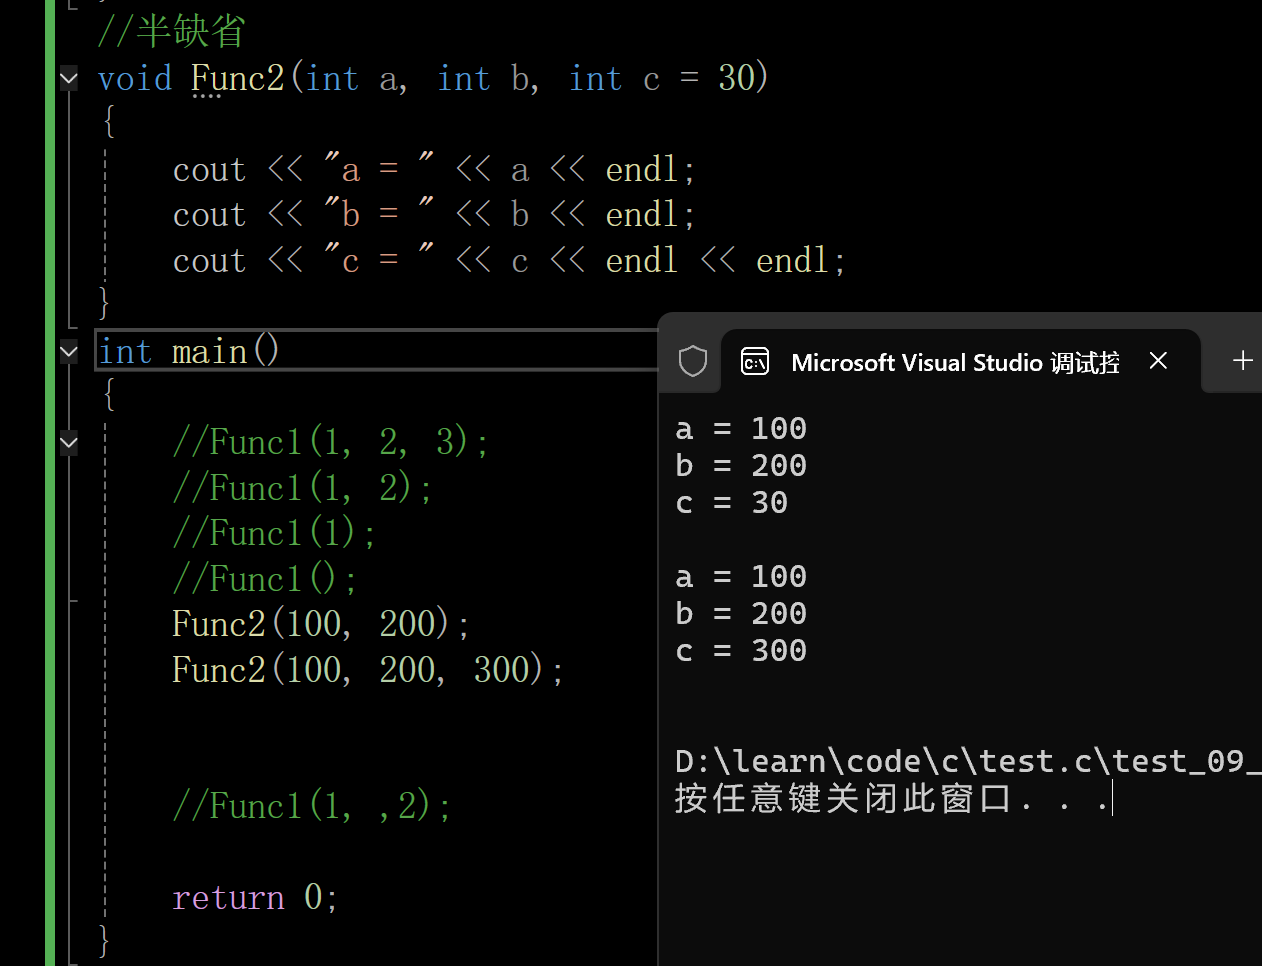Click the Func2 name in the function declaration

coord(238,78)
